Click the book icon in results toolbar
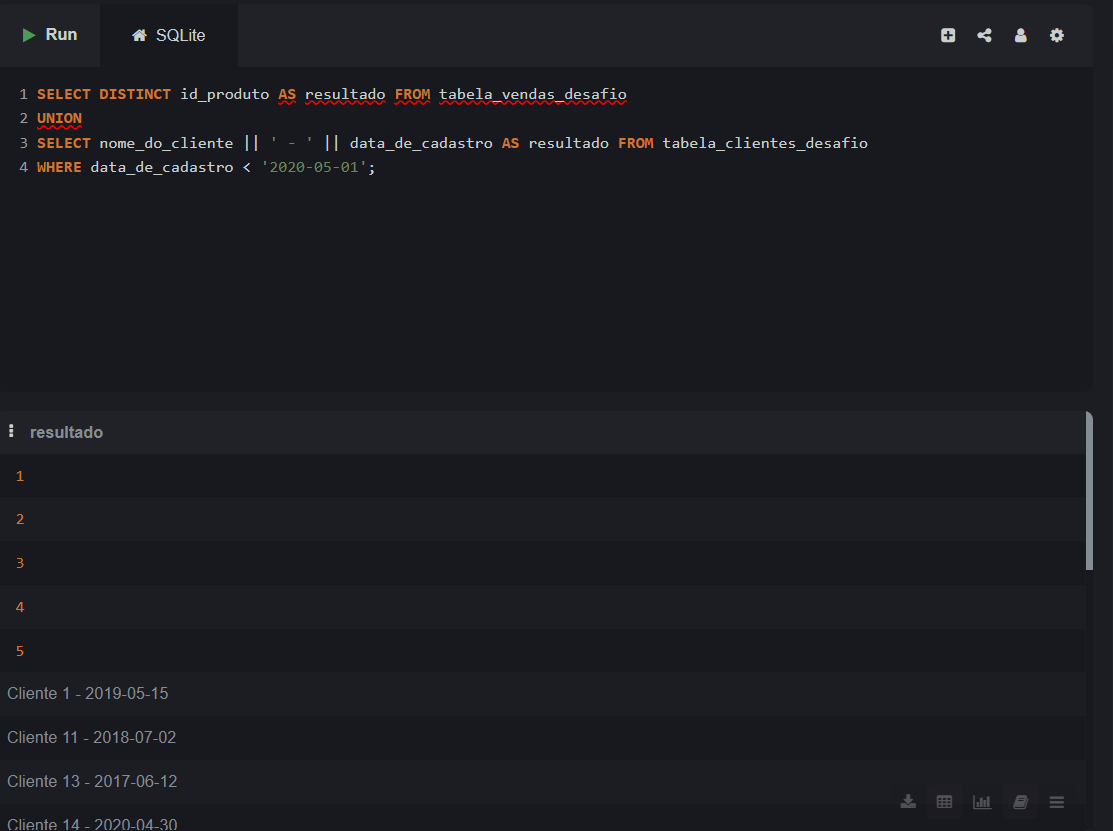 (x=1020, y=801)
